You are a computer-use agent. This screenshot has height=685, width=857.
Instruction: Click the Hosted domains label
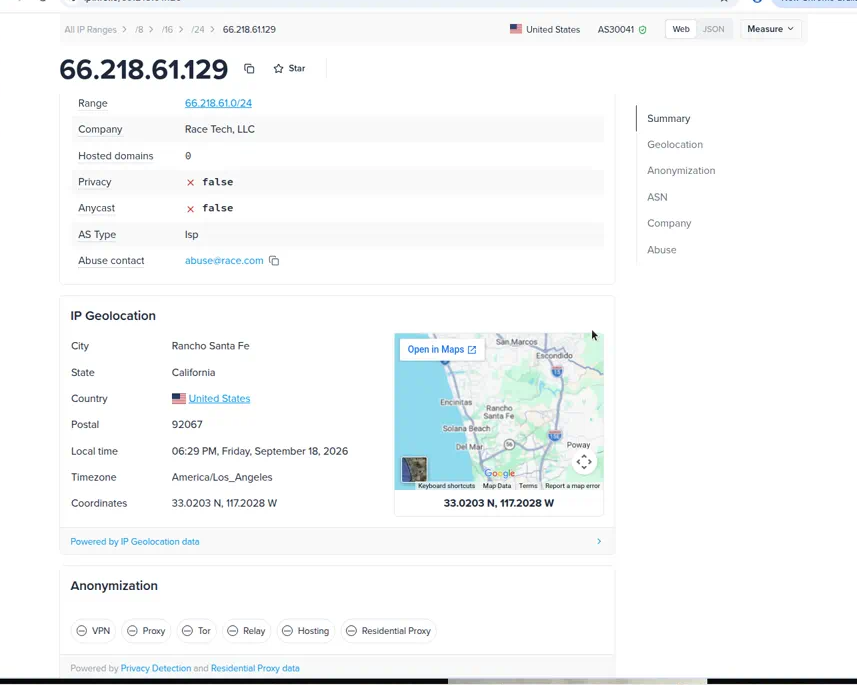pos(116,156)
